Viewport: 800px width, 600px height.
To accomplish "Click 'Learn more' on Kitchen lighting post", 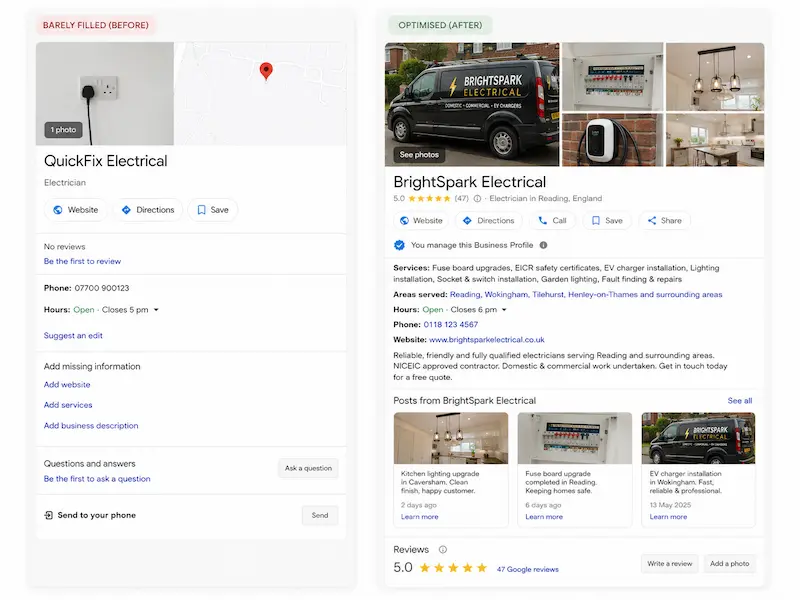I will tap(419, 517).
